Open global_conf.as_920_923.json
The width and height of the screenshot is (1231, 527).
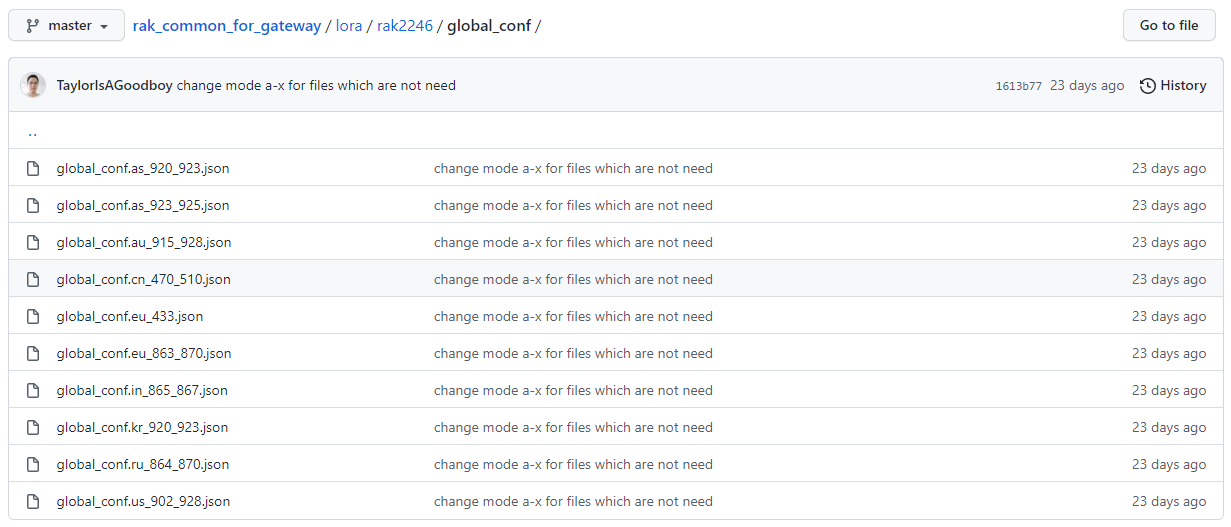pos(143,168)
